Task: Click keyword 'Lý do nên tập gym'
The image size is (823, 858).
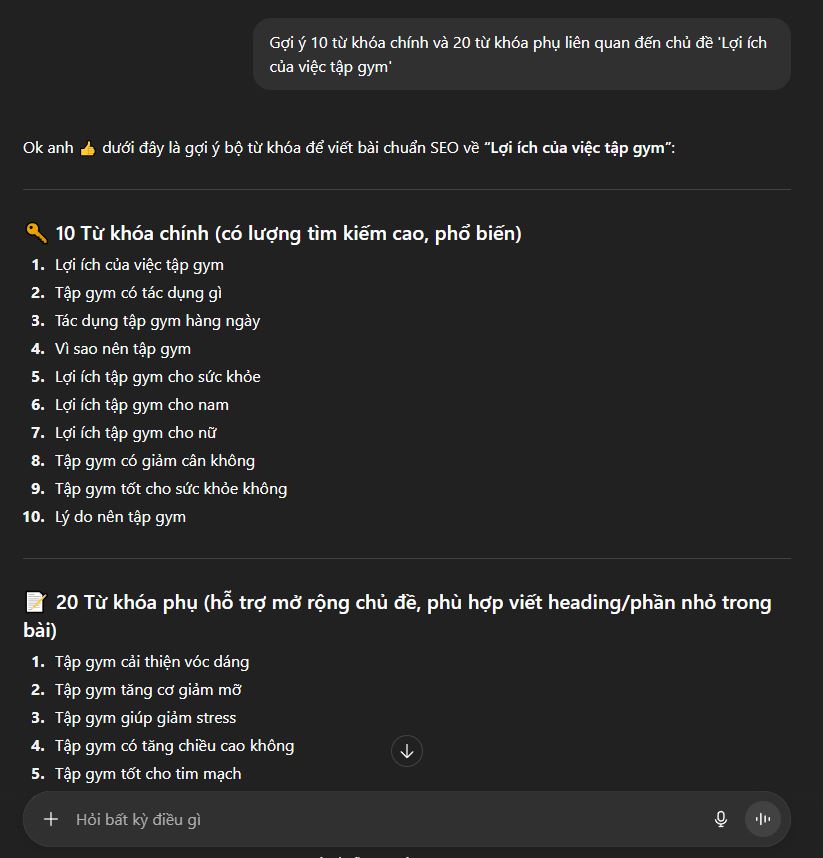Action: click(120, 517)
